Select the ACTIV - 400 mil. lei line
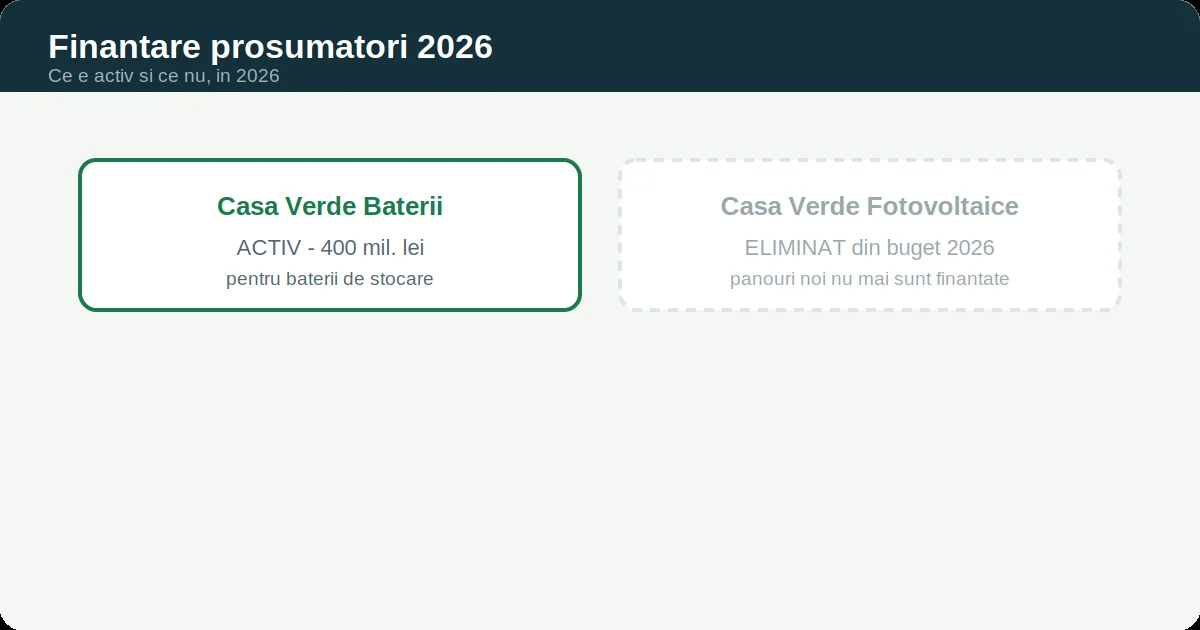Screen dimensions: 1200x630 point(330,248)
